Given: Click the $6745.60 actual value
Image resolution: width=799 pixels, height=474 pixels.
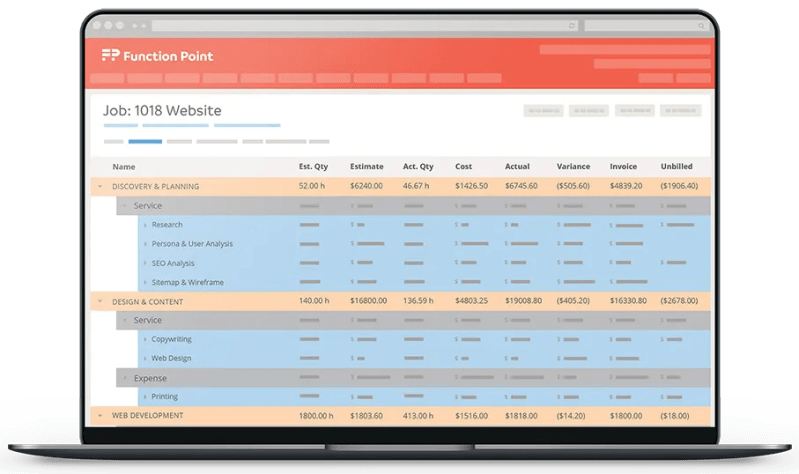Looking at the screenshot, I should (521, 186).
